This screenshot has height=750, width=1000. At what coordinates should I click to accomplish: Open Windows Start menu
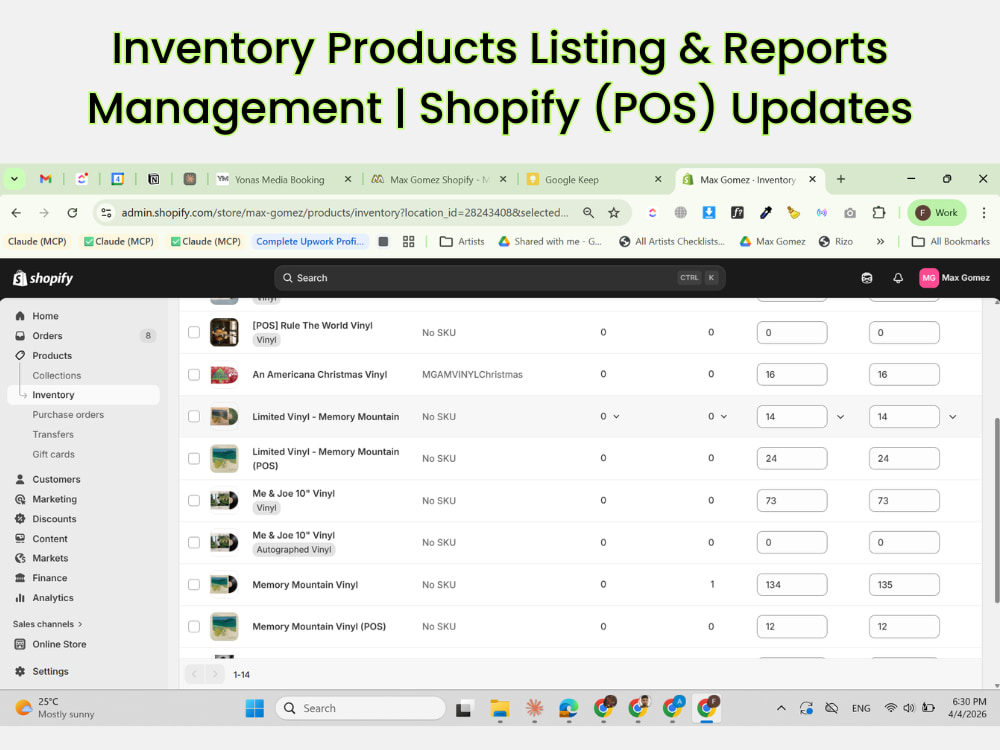(254, 708)
